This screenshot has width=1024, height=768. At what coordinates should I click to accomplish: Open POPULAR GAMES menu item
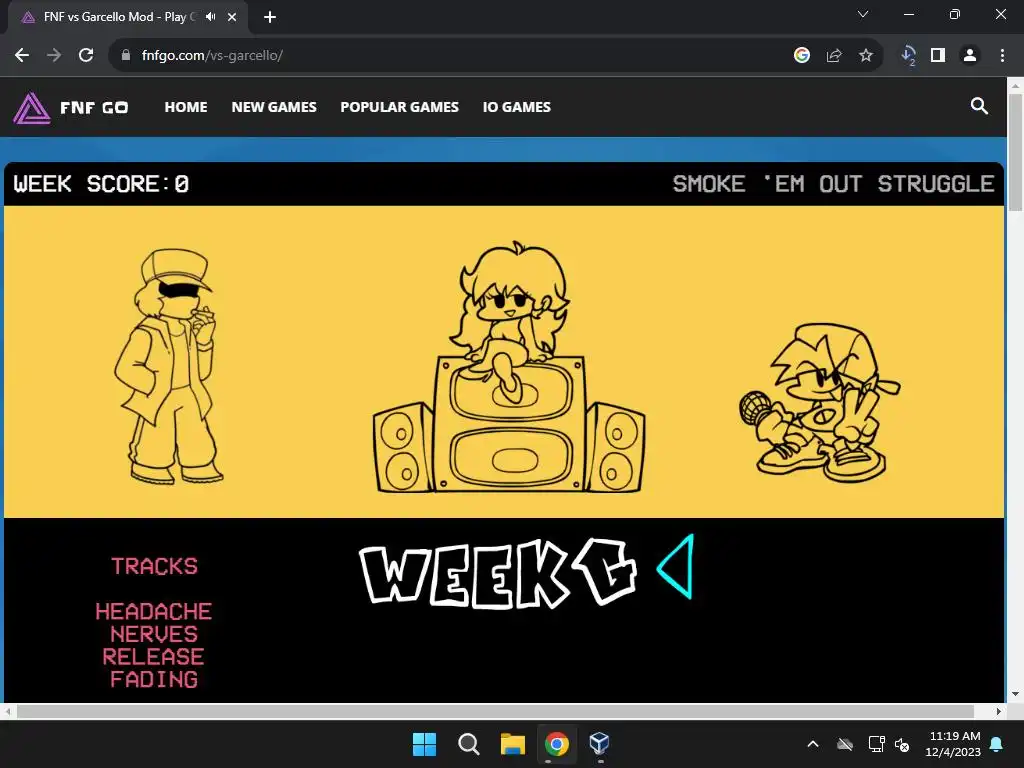click(400, 107)
